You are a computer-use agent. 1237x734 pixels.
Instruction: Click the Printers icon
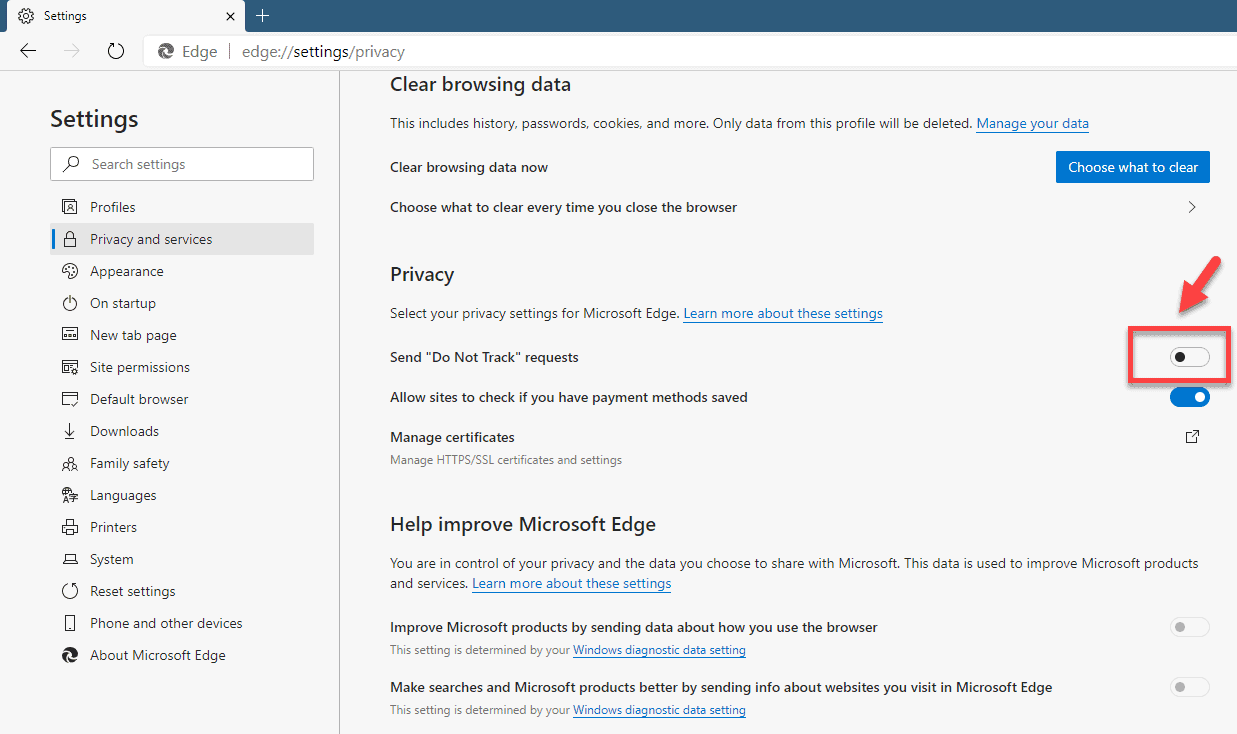coord(70,527)
